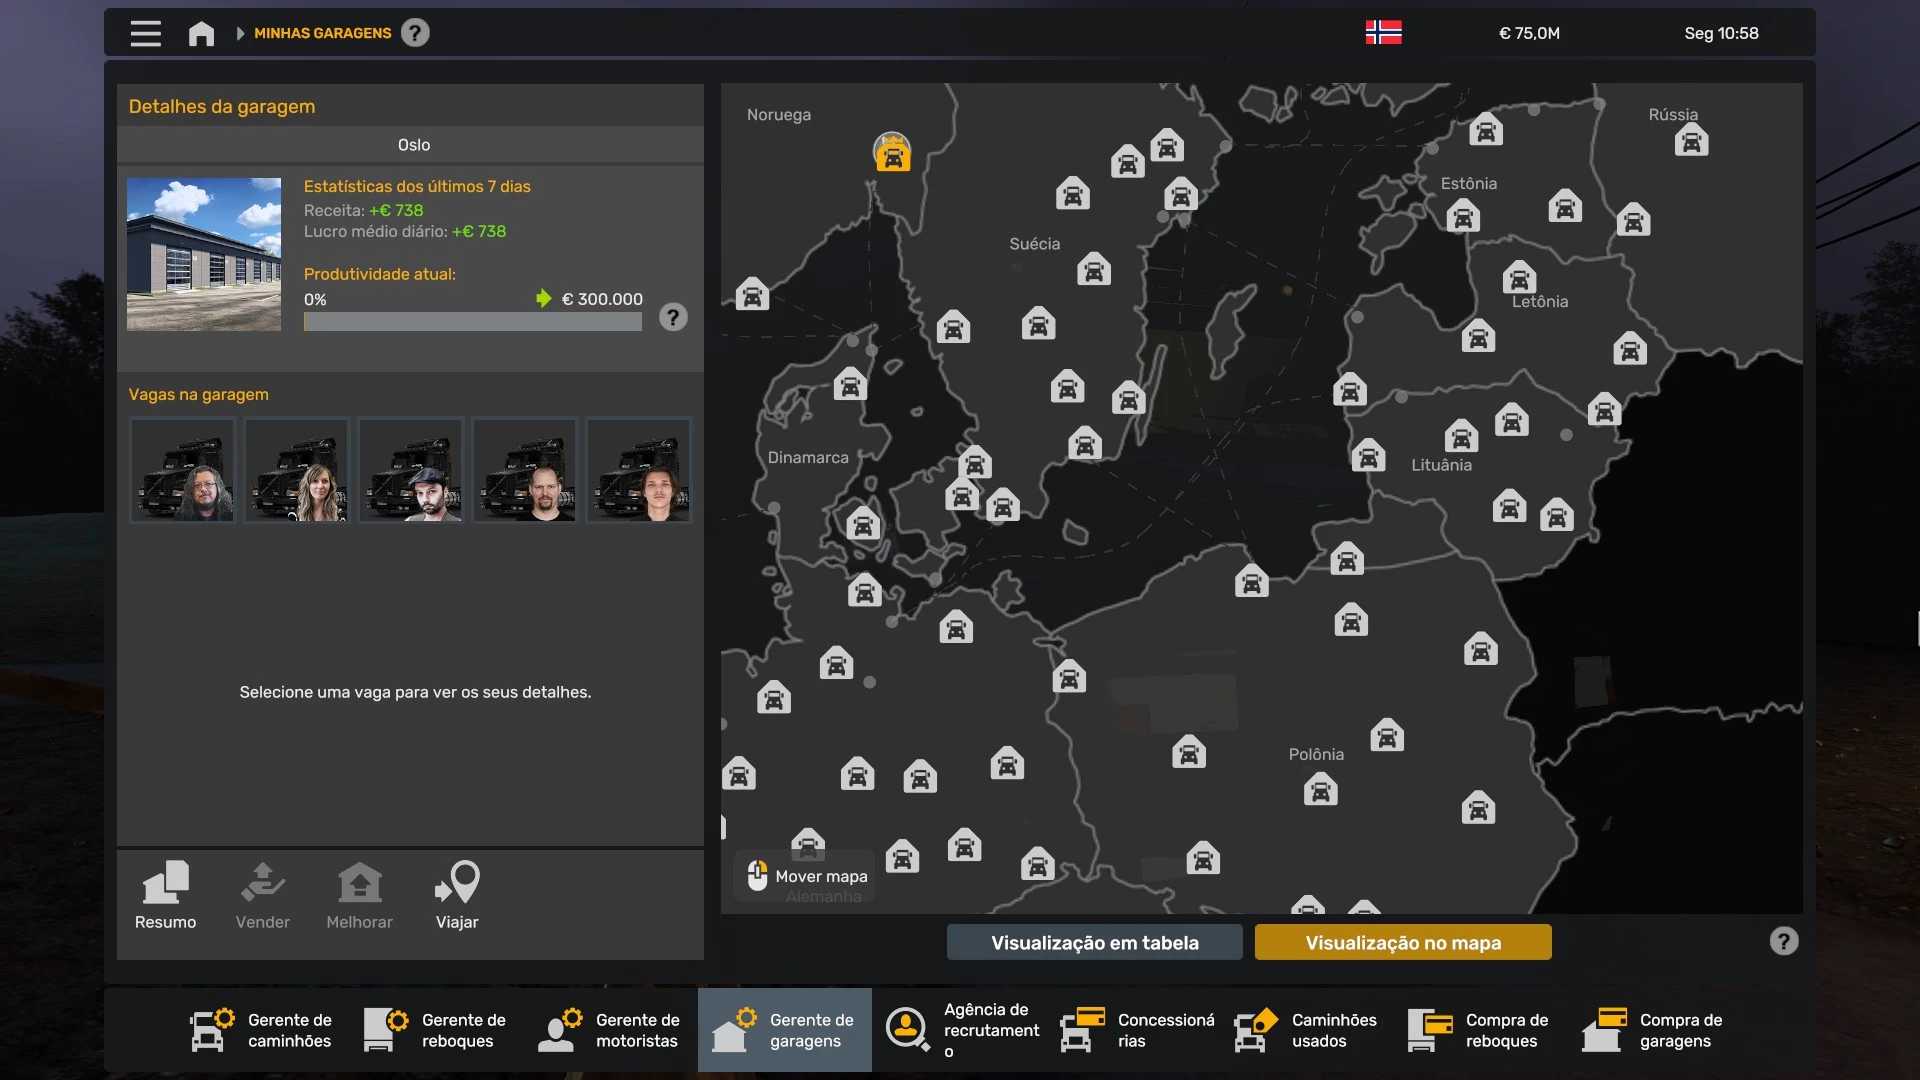The image size is (1920, 1080).
Task: Switch to Visualização no mapa
Action: (x=1402, y=942)
